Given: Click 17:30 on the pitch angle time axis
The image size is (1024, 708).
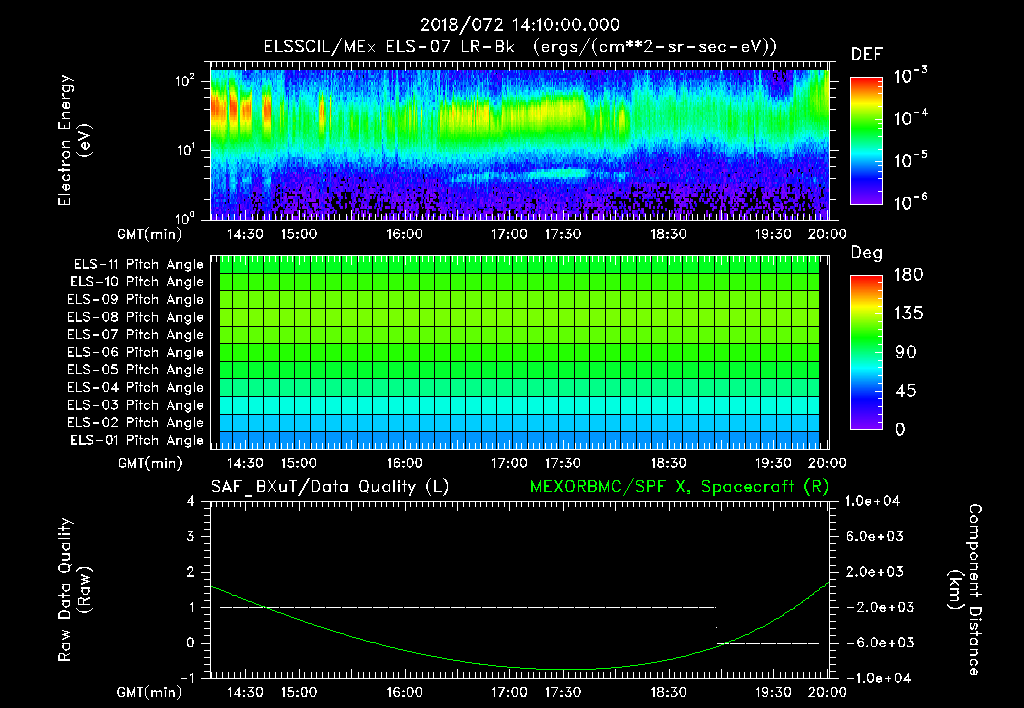Looking at the screenshot, I should point(562,463).
